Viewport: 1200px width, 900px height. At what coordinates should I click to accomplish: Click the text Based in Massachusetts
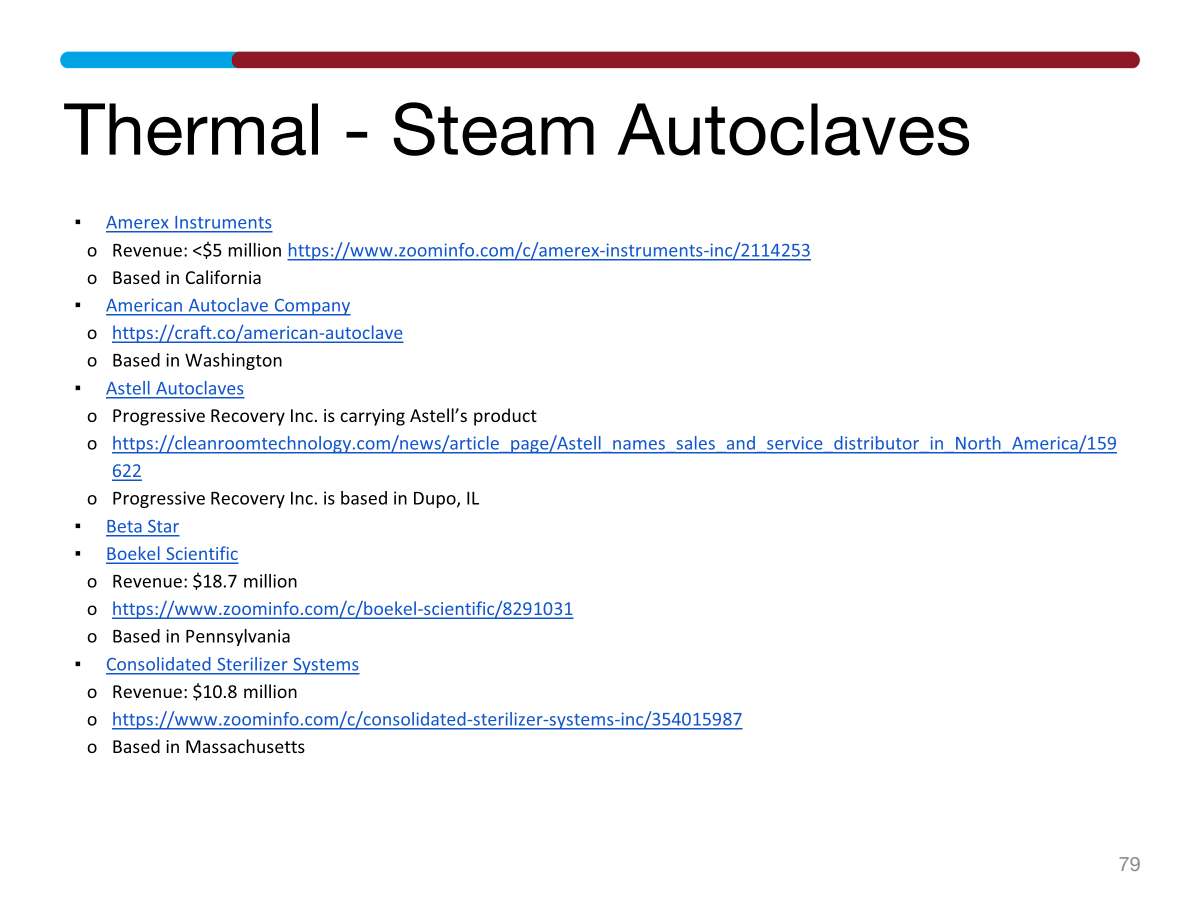pos(208,747)
